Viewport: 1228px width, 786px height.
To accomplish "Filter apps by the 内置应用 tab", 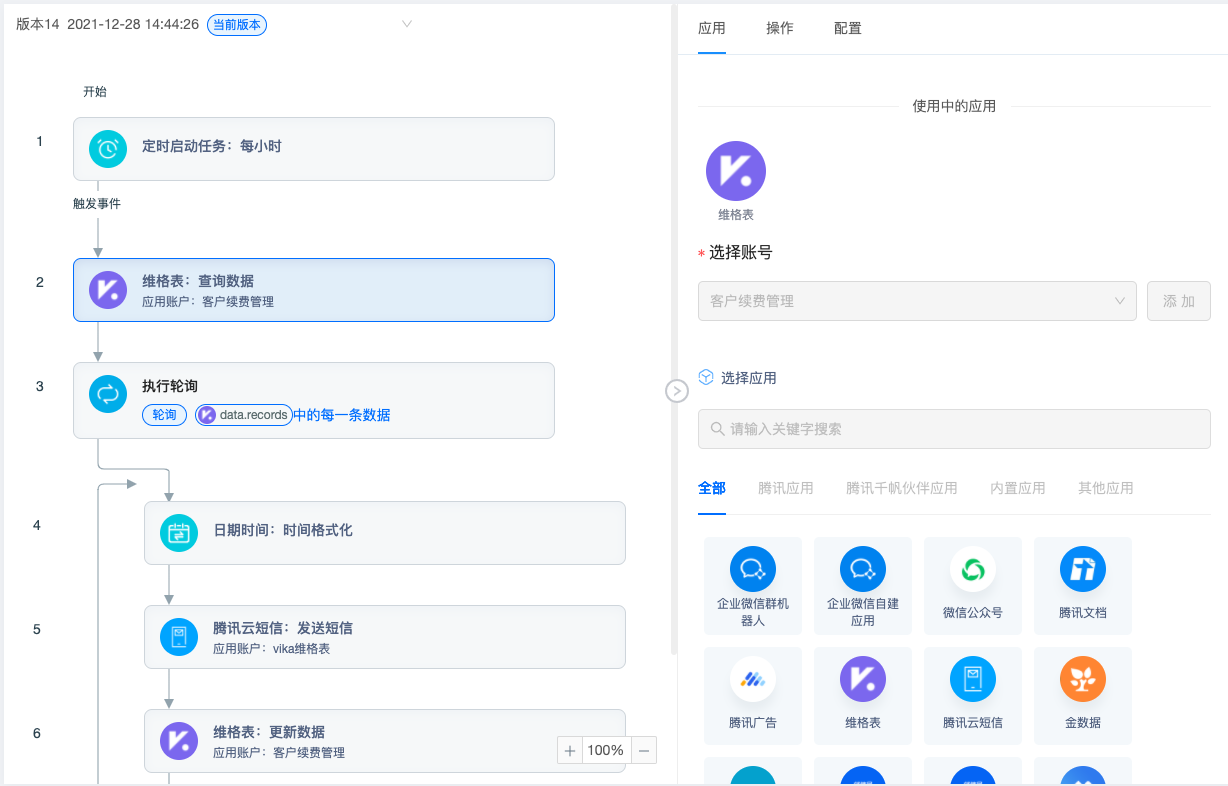I will coord(1018,488).
